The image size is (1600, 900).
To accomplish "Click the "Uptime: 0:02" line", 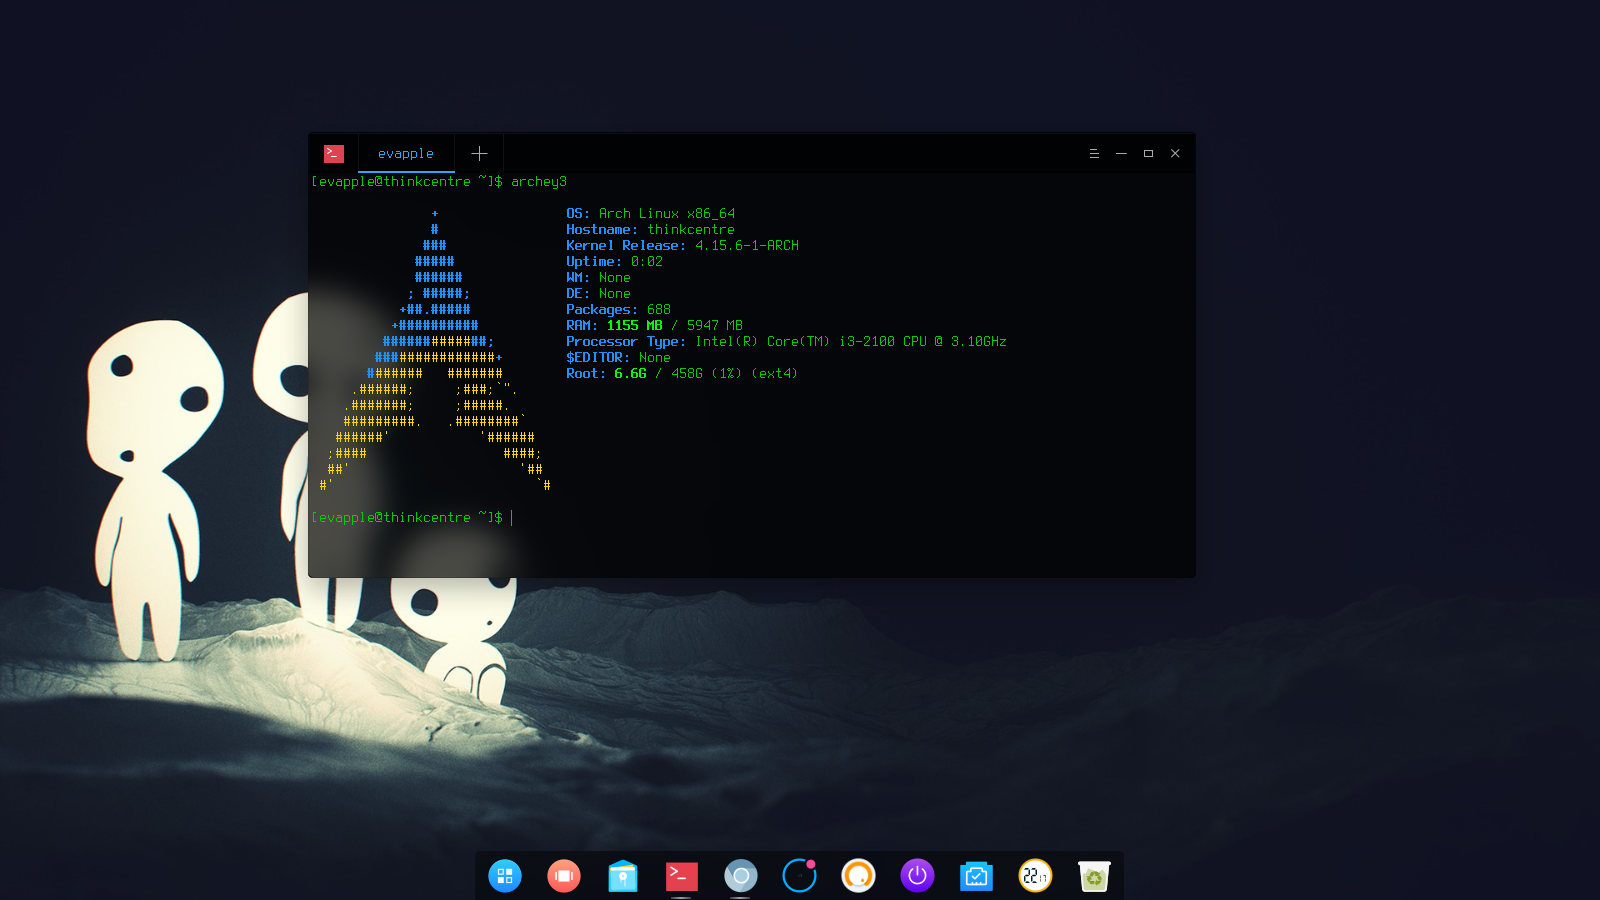I will pyautogui.click(x=614, y=262).
